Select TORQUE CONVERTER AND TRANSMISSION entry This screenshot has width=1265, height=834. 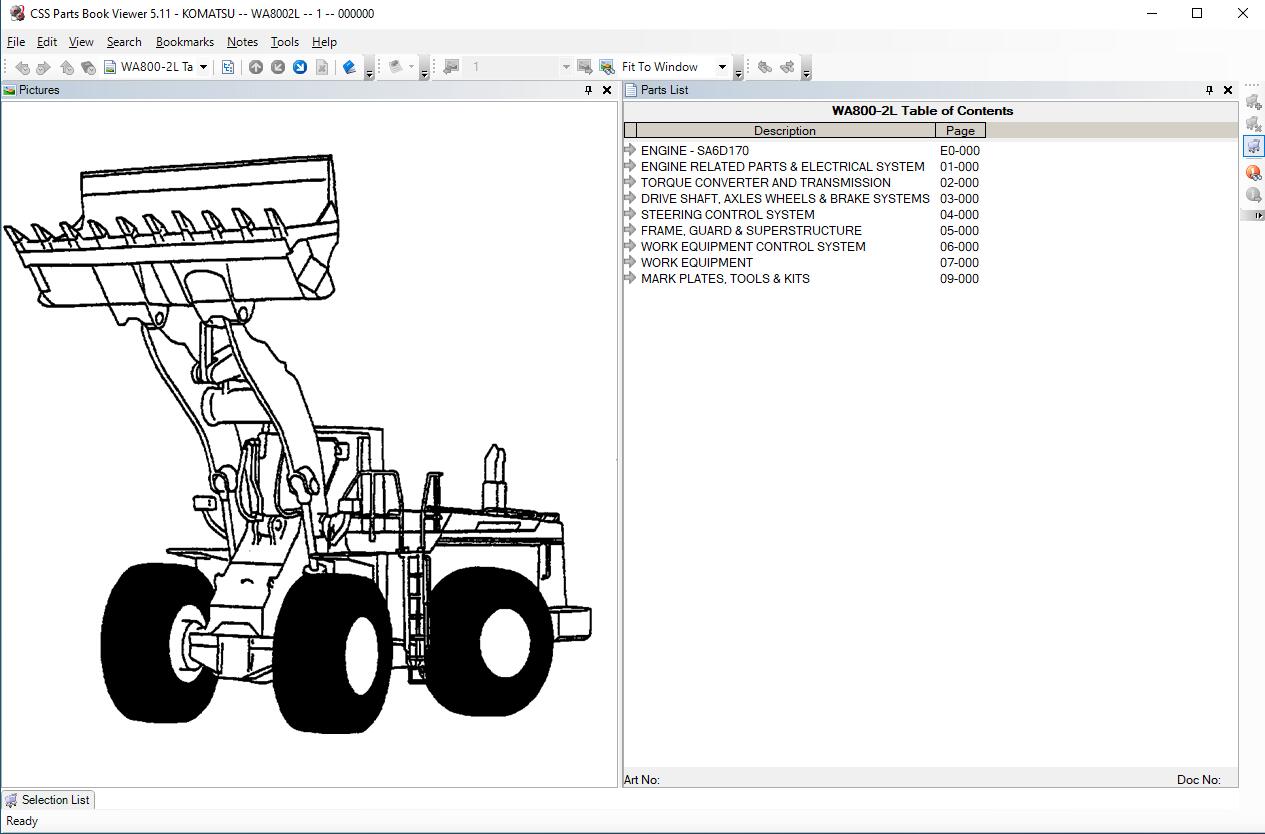pyautogui.click(x=766, y=183)
